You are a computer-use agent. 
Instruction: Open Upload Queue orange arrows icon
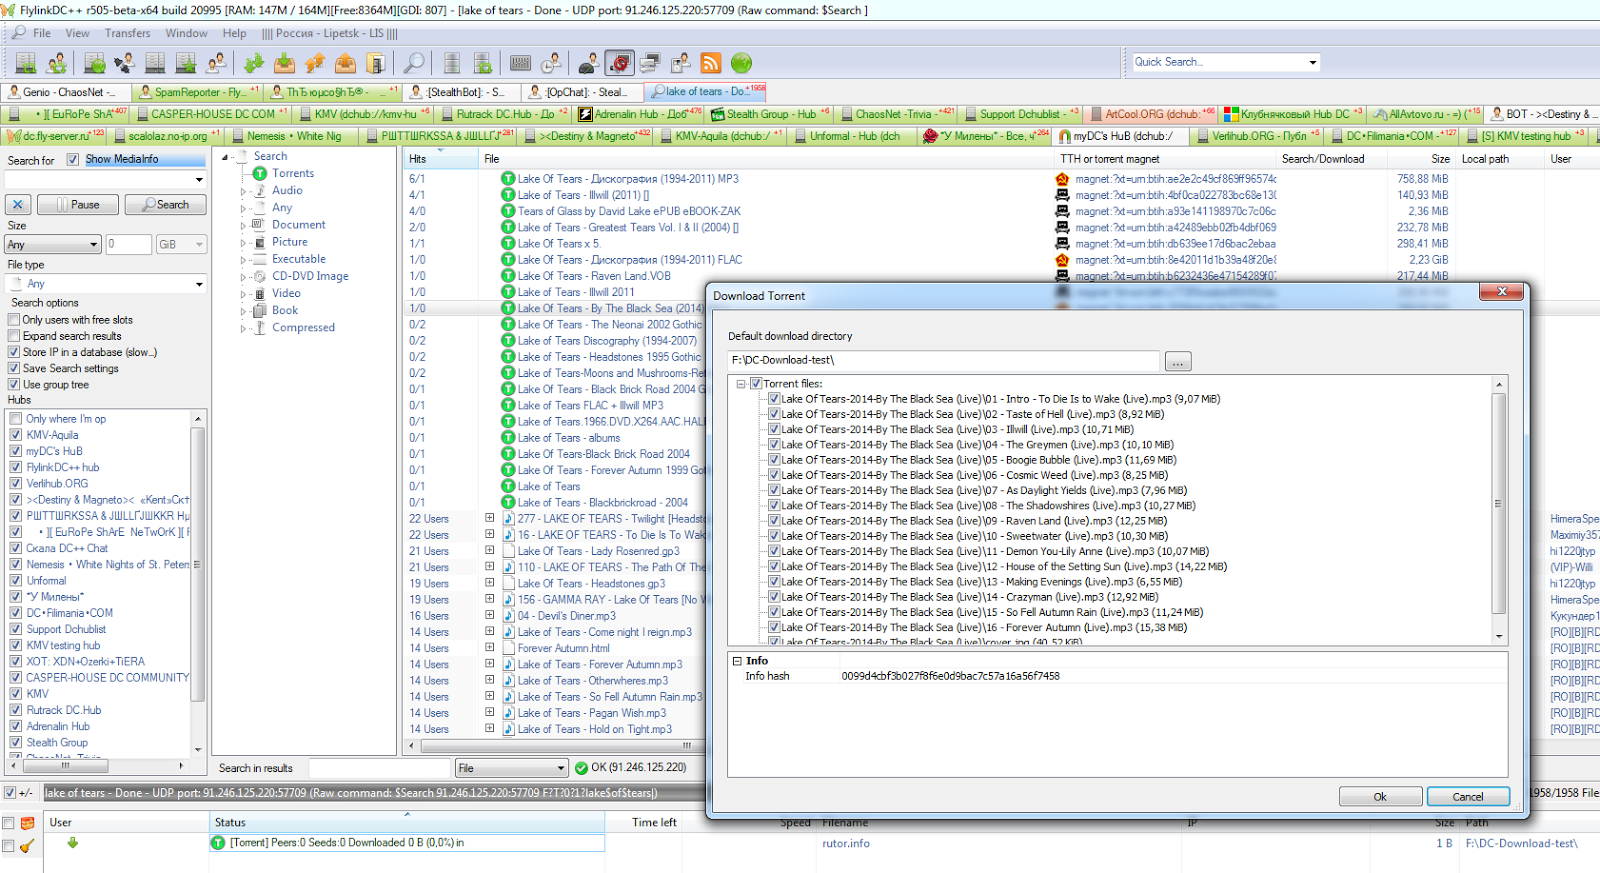click(x=315, y=63)
